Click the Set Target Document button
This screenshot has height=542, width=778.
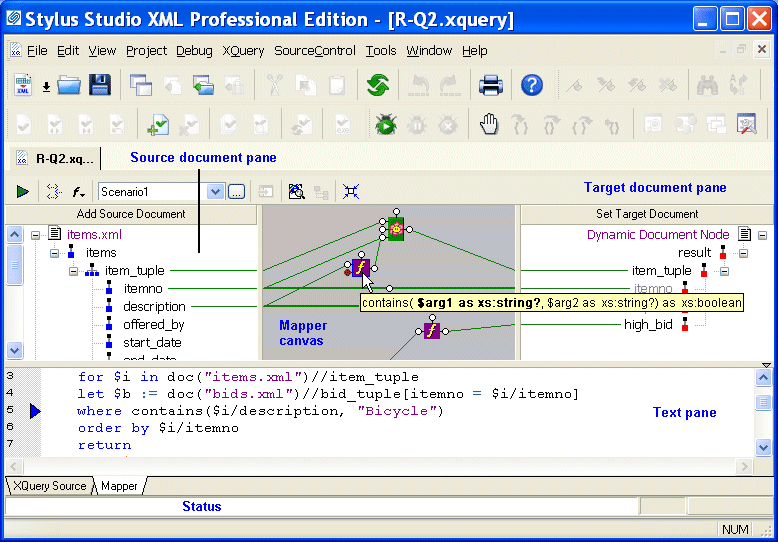(x=647, y=214)
